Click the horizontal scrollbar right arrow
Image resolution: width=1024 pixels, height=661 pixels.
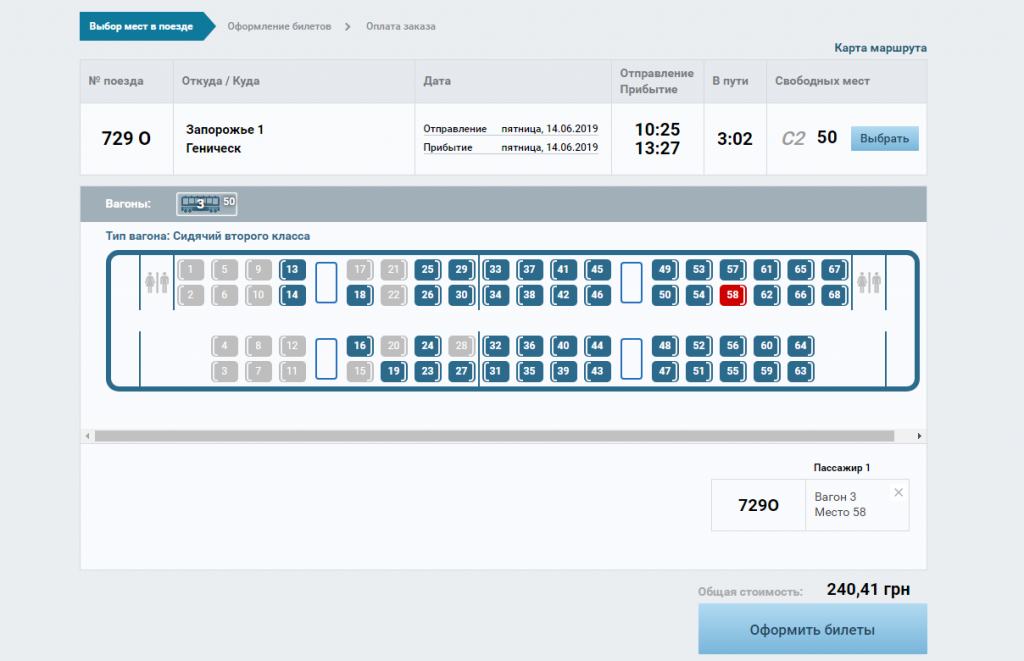(919, 436)
